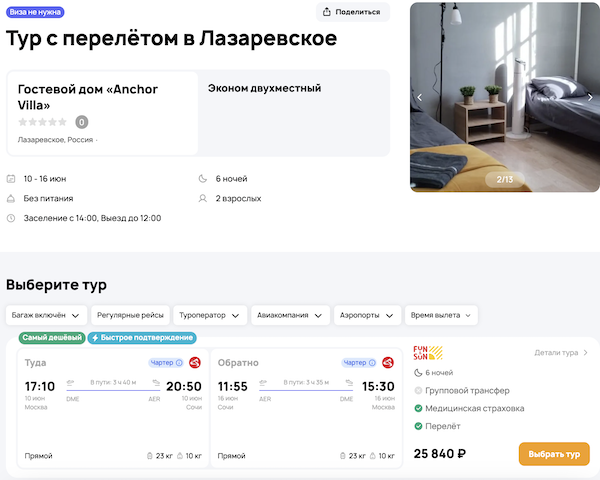Open the Авиакомпания dropdown
The height and width of the screenshot is (480, 600).
pyautogui.click(x=290, y=314)
